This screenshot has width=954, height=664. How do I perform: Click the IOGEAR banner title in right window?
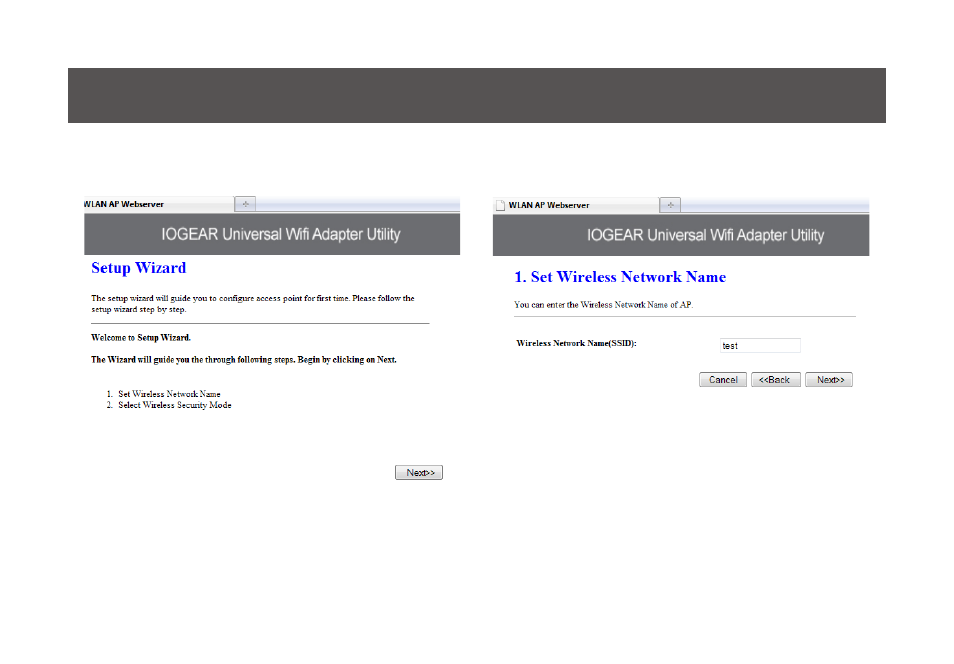point(705,236)
